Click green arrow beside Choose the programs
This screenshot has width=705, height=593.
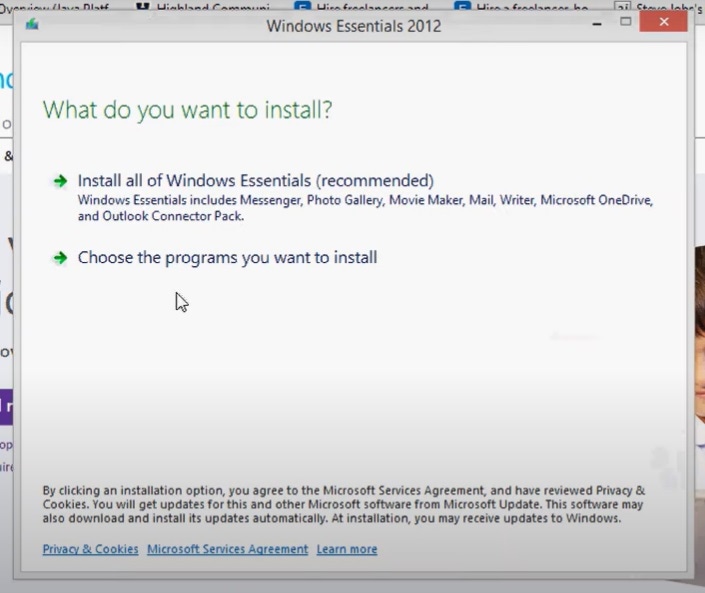pos(60,258)
